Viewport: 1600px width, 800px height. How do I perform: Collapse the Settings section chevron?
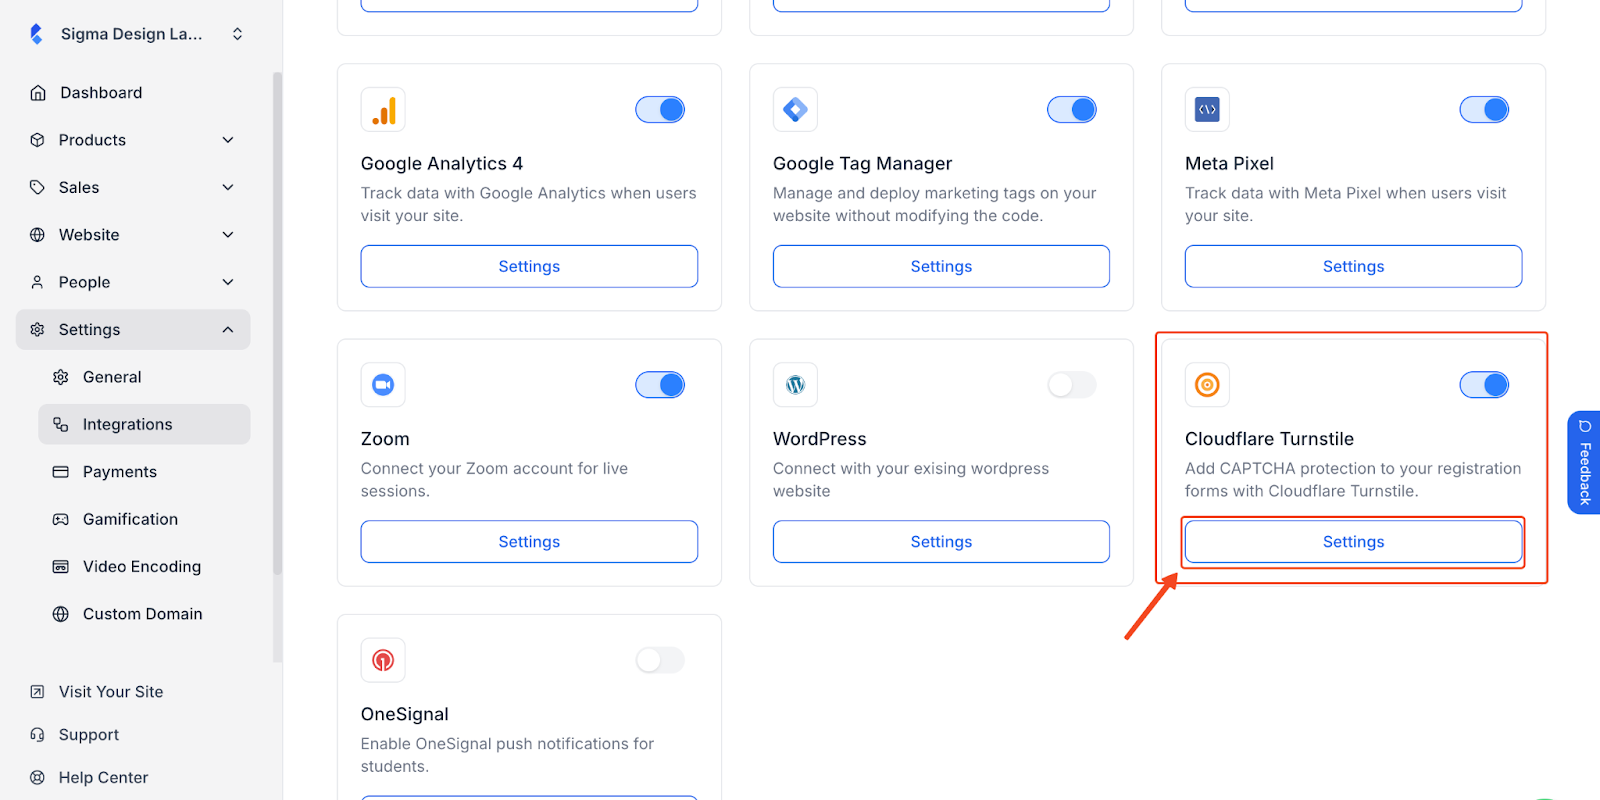click(228, 330)
